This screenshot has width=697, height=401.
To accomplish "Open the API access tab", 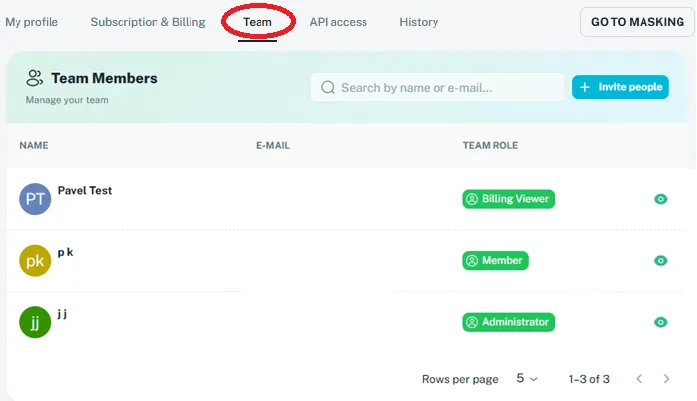I will coord(338,22).
